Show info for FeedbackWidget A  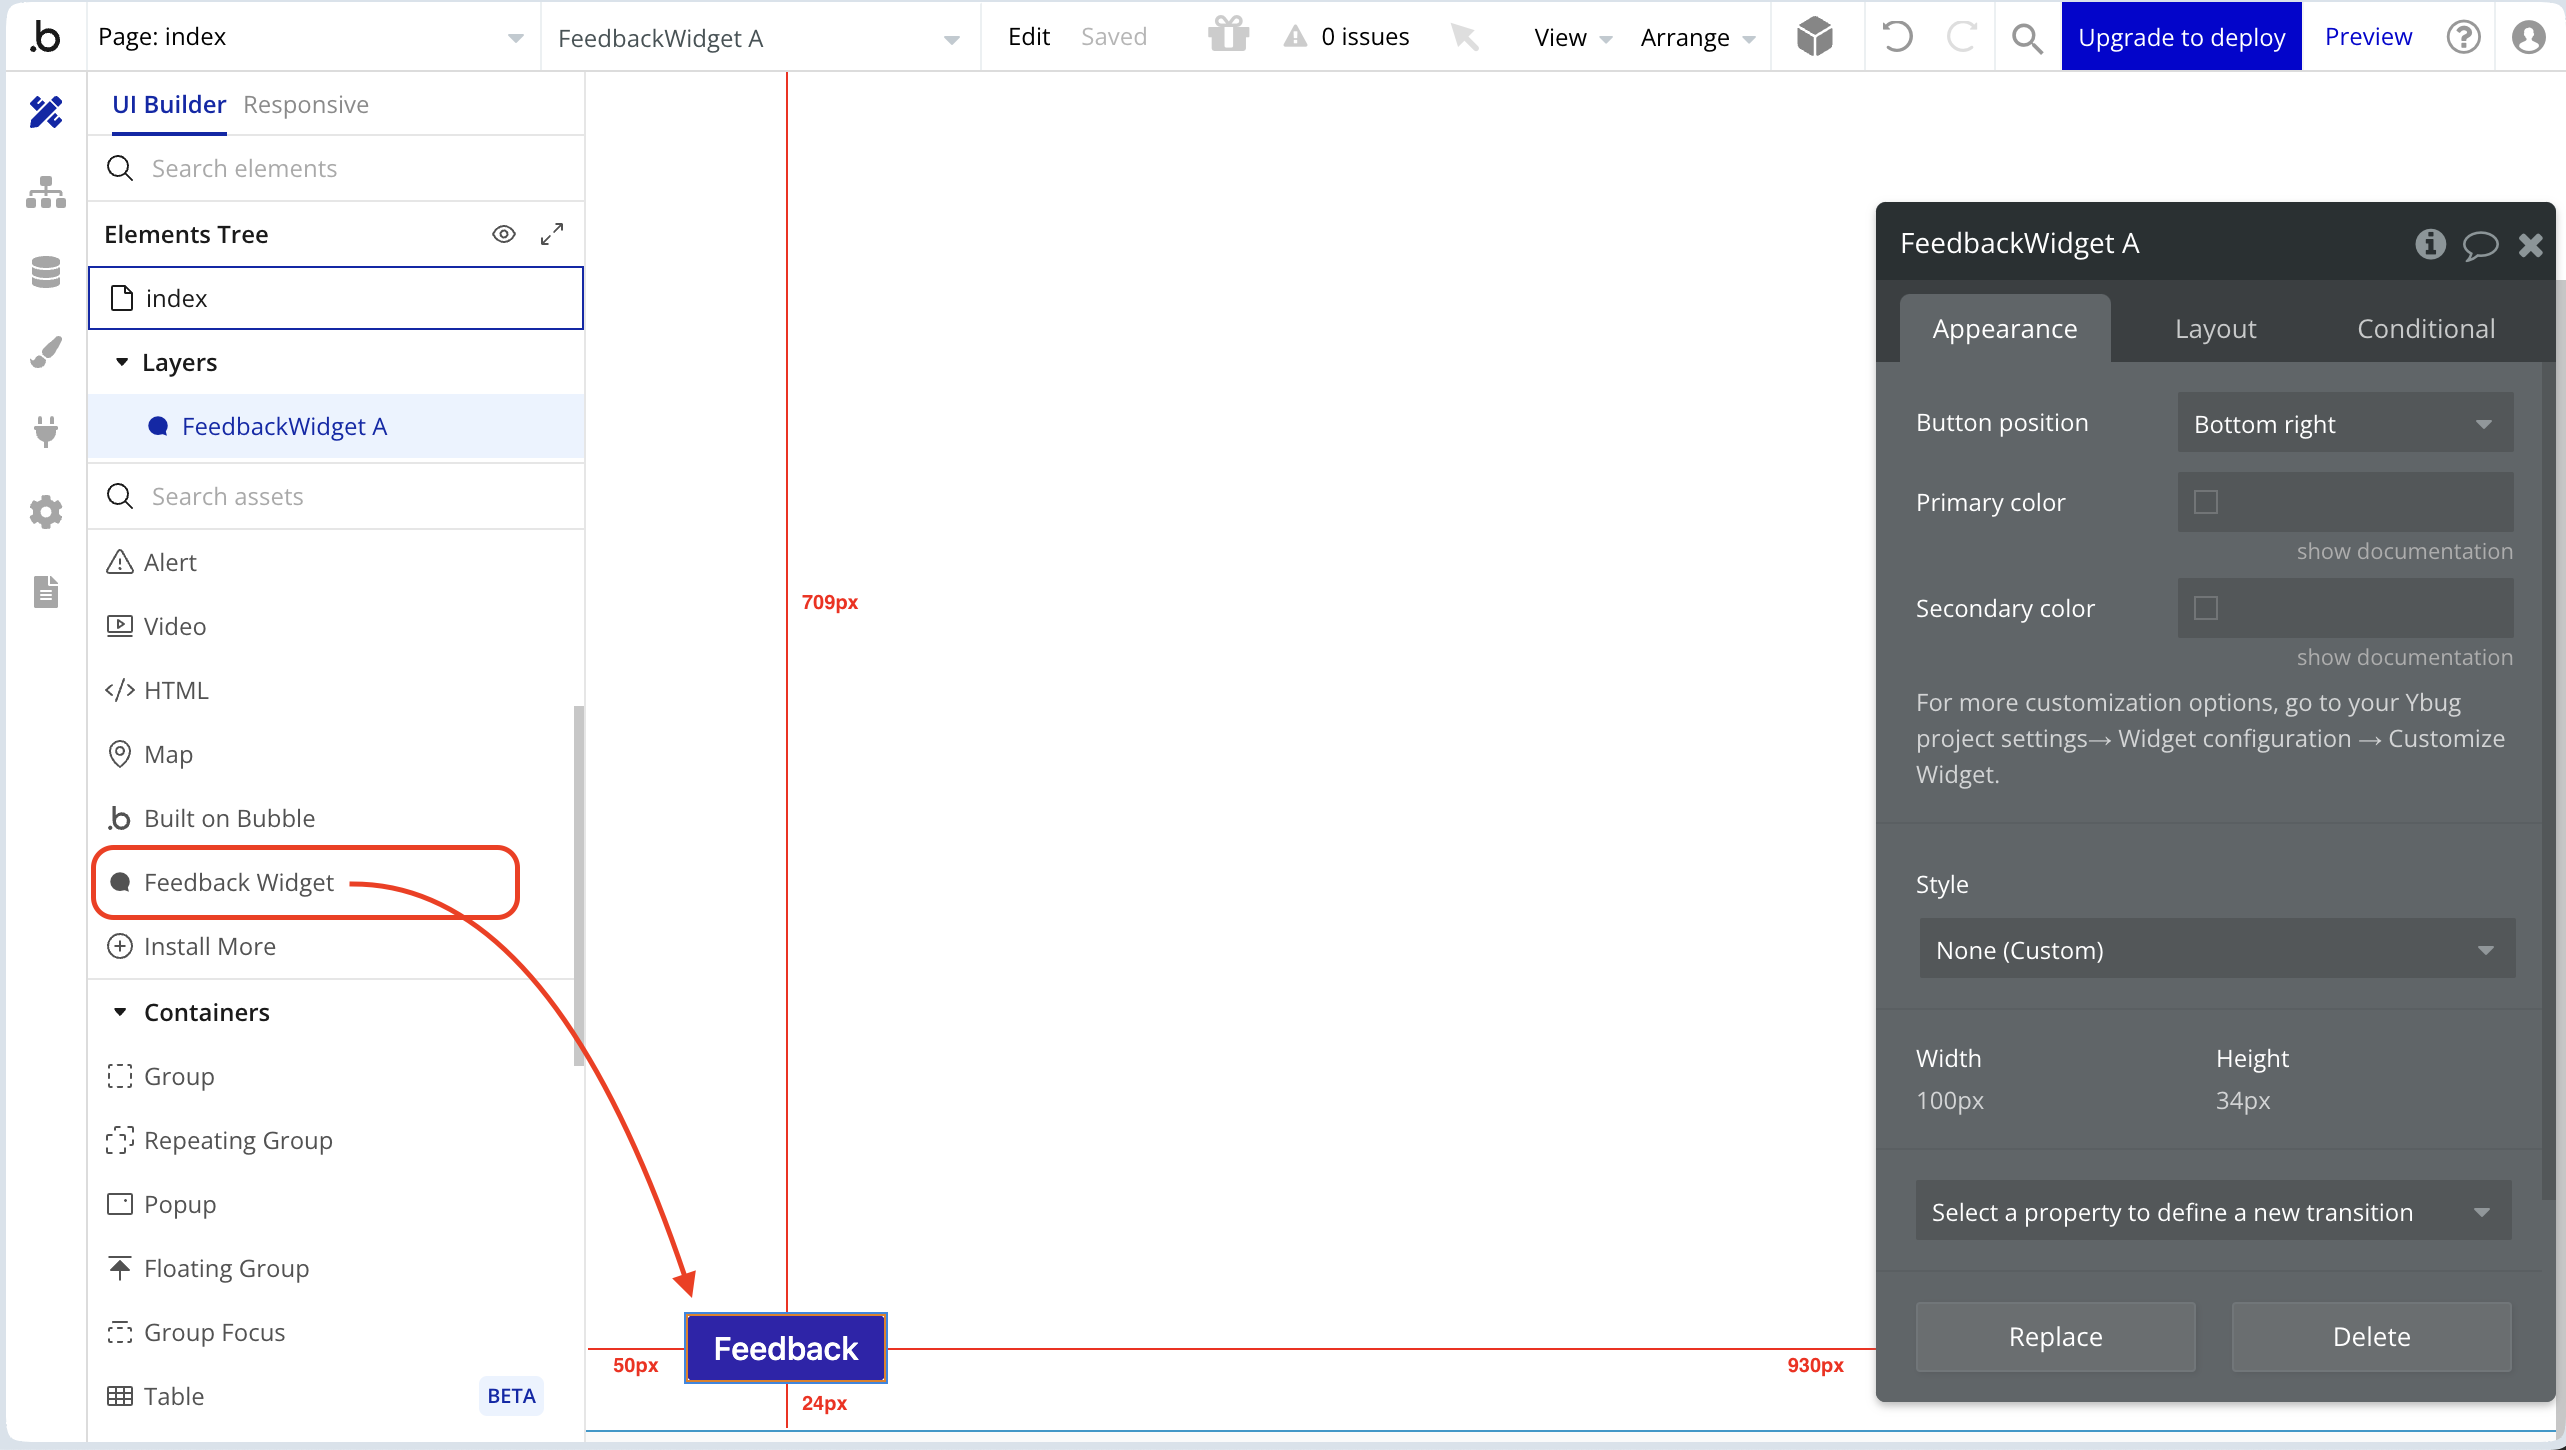2430,244
